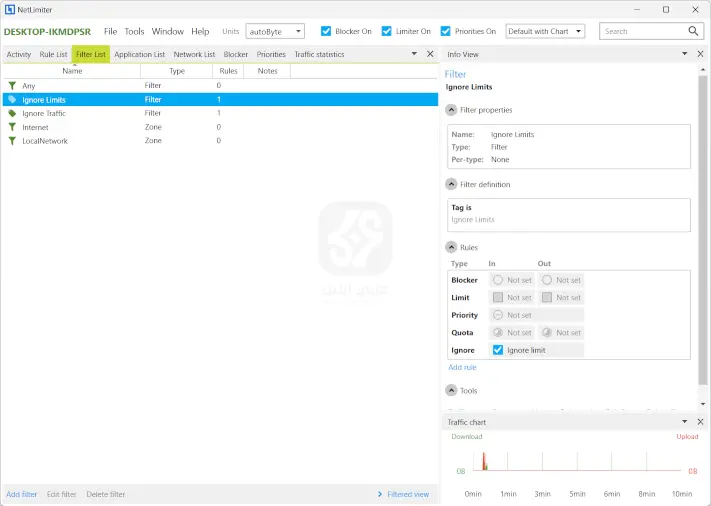Open the Help menu
This screenshot has height=506, width=711.
point(200,31)
